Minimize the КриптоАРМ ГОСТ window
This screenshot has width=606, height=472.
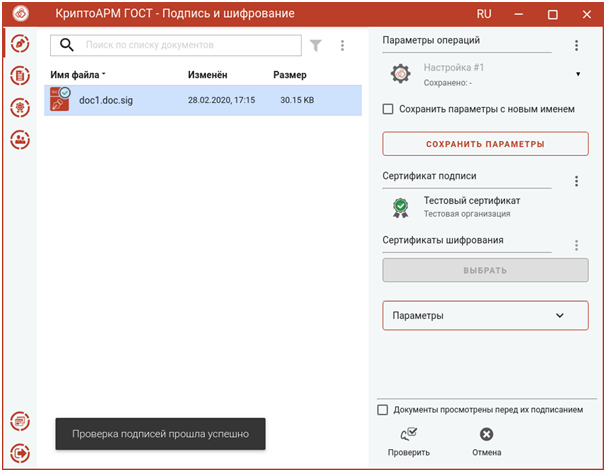click(x=519, y=14)
